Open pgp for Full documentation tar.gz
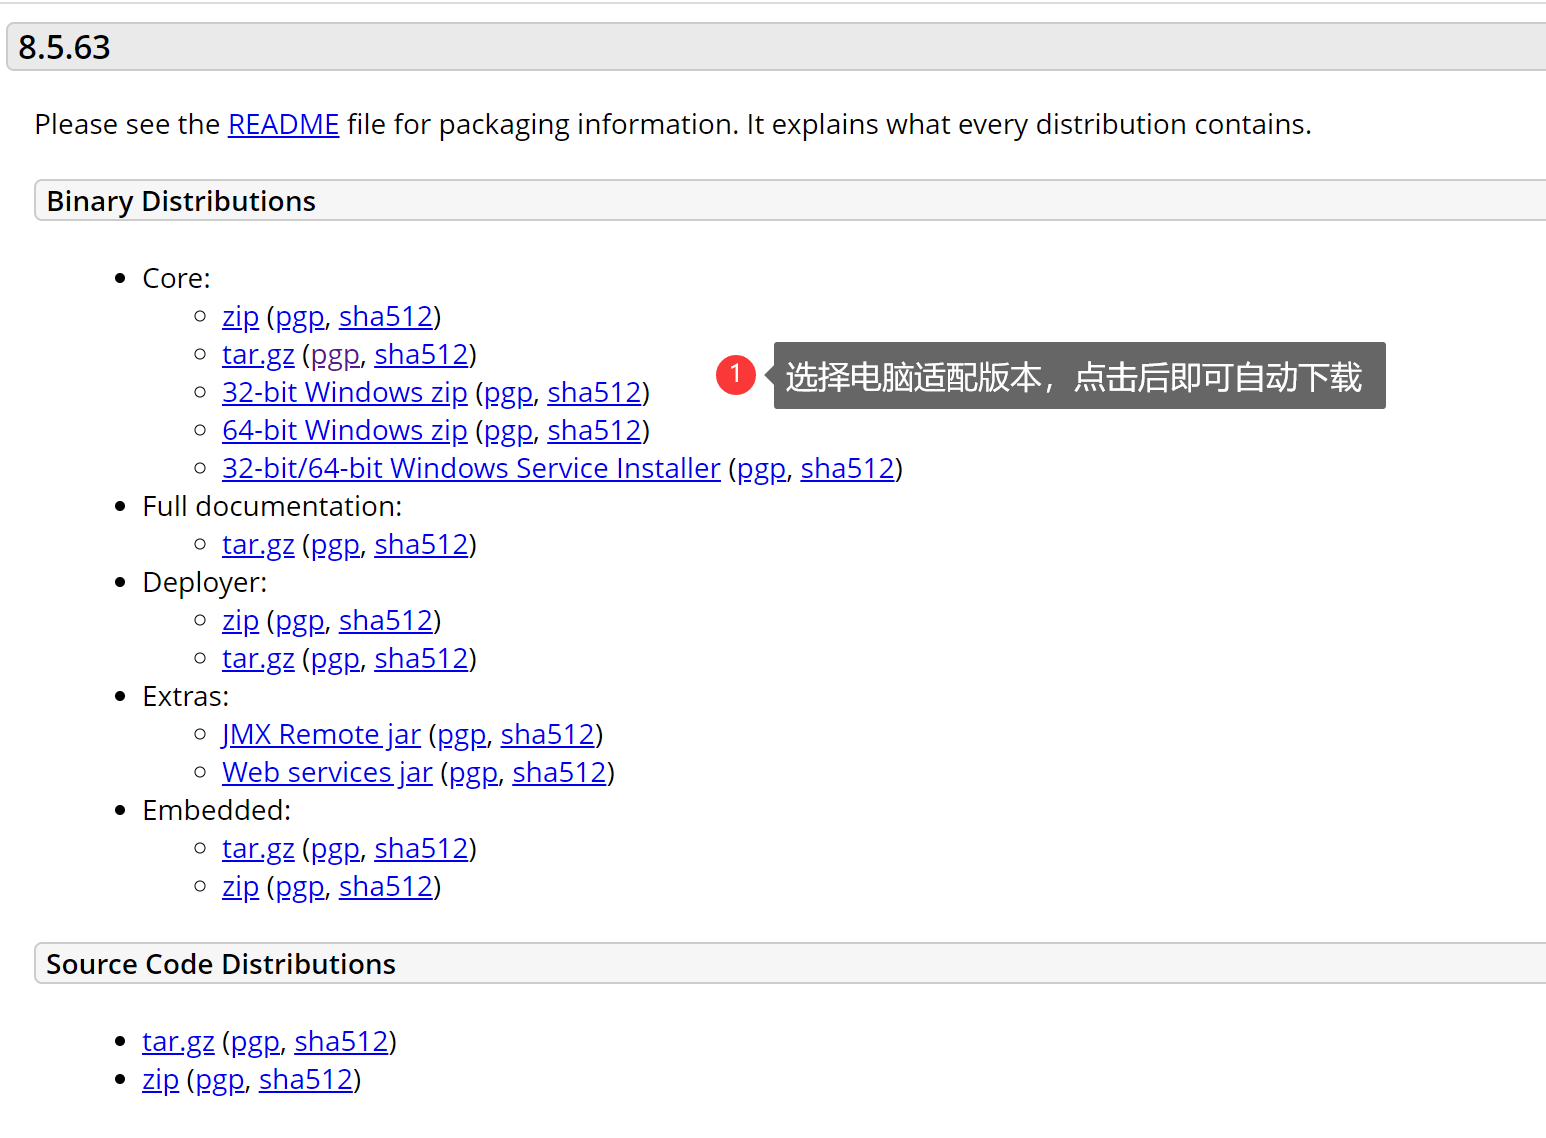 [335, 545]
